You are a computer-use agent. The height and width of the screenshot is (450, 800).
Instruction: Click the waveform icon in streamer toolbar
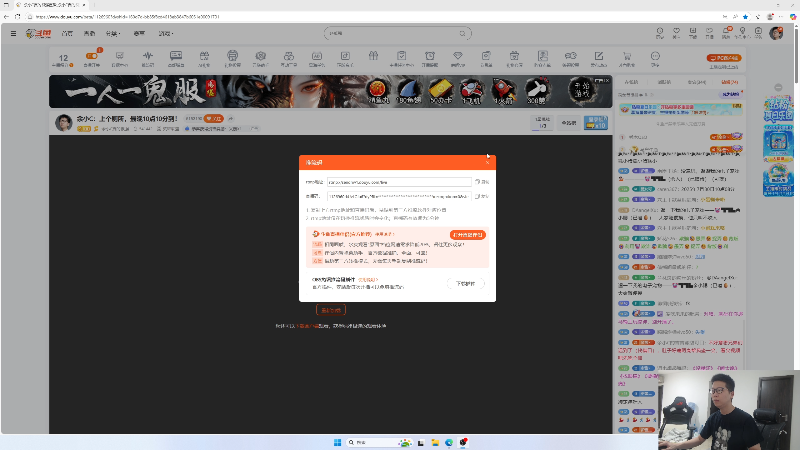148,58
